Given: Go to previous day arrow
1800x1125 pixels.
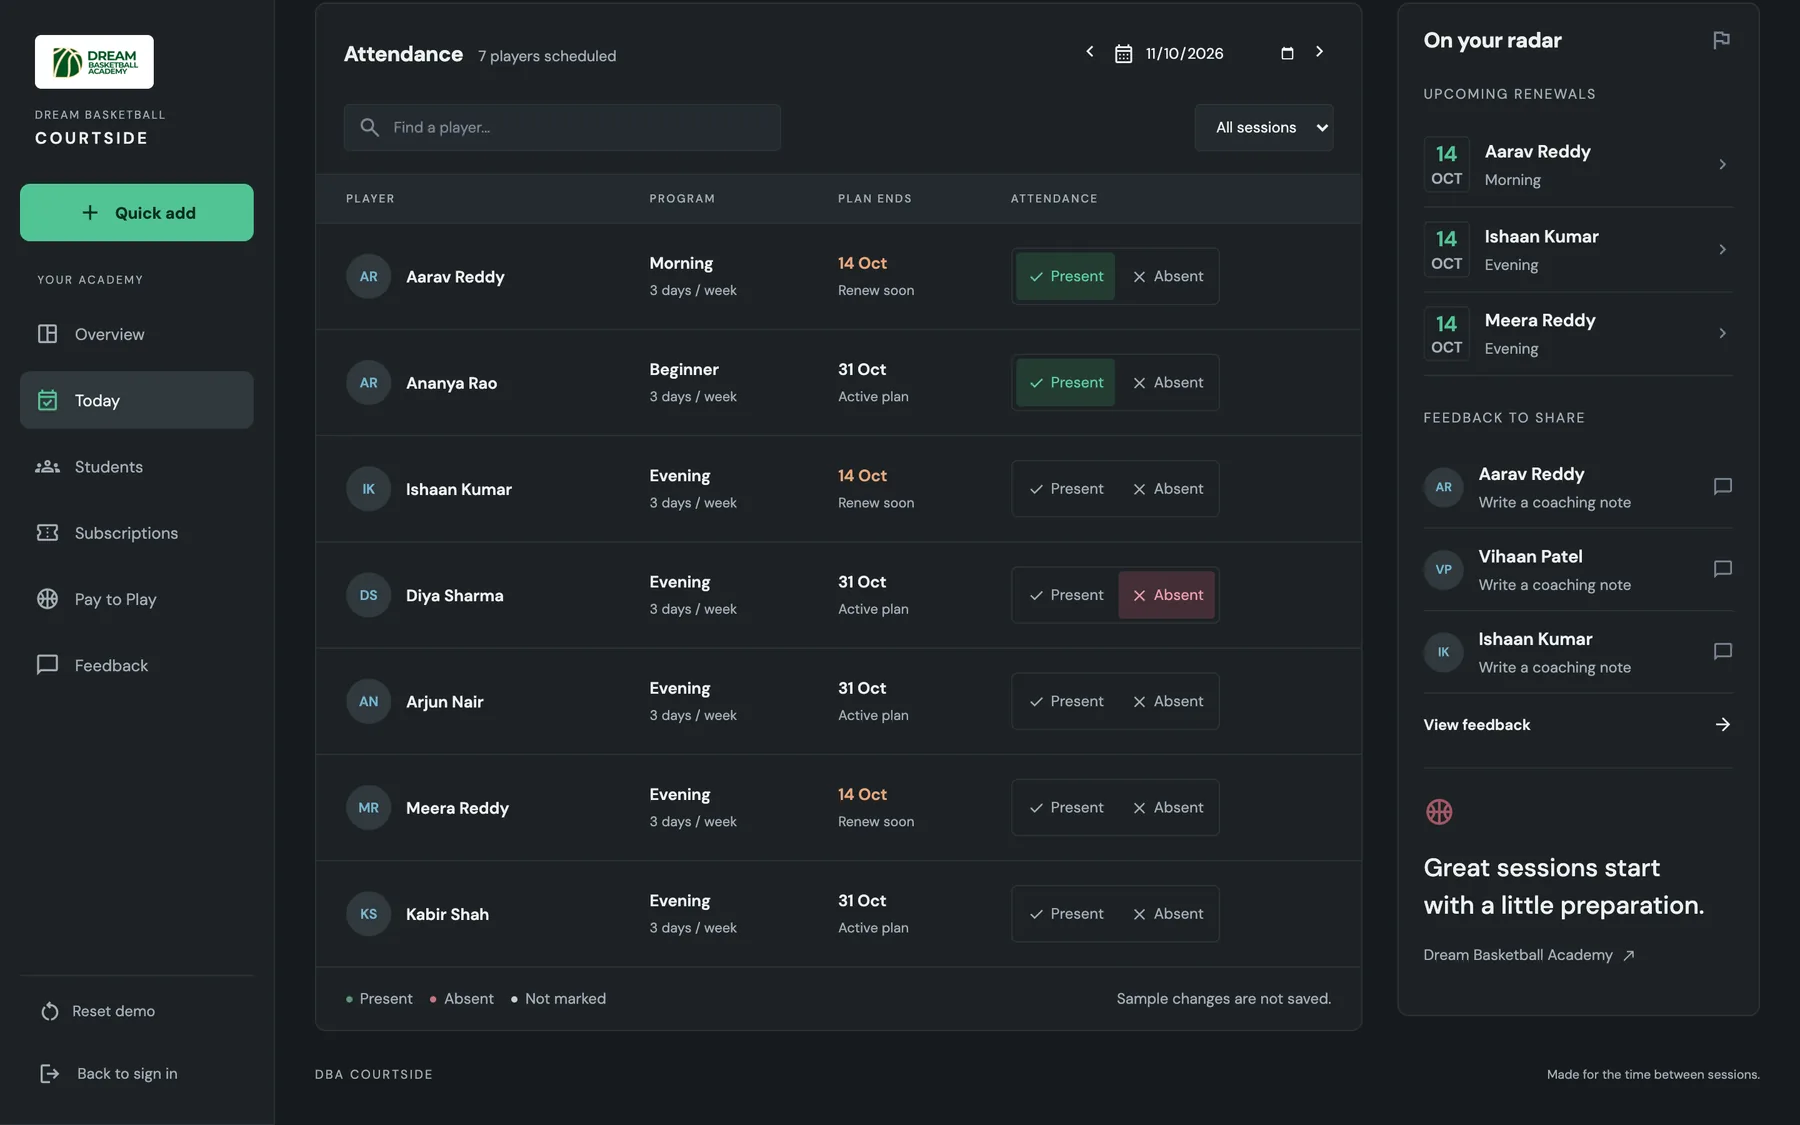Looking at the screenshot, I should click(x=1090, y=52).
